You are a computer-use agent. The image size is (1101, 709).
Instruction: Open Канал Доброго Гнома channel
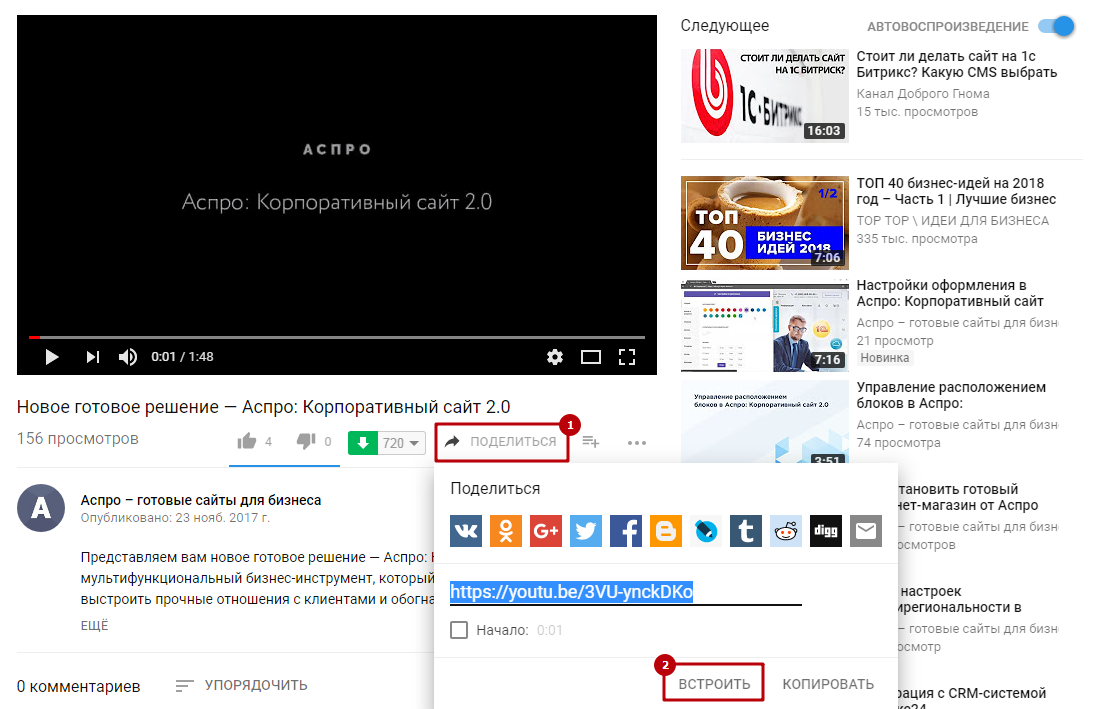point(923,93)
